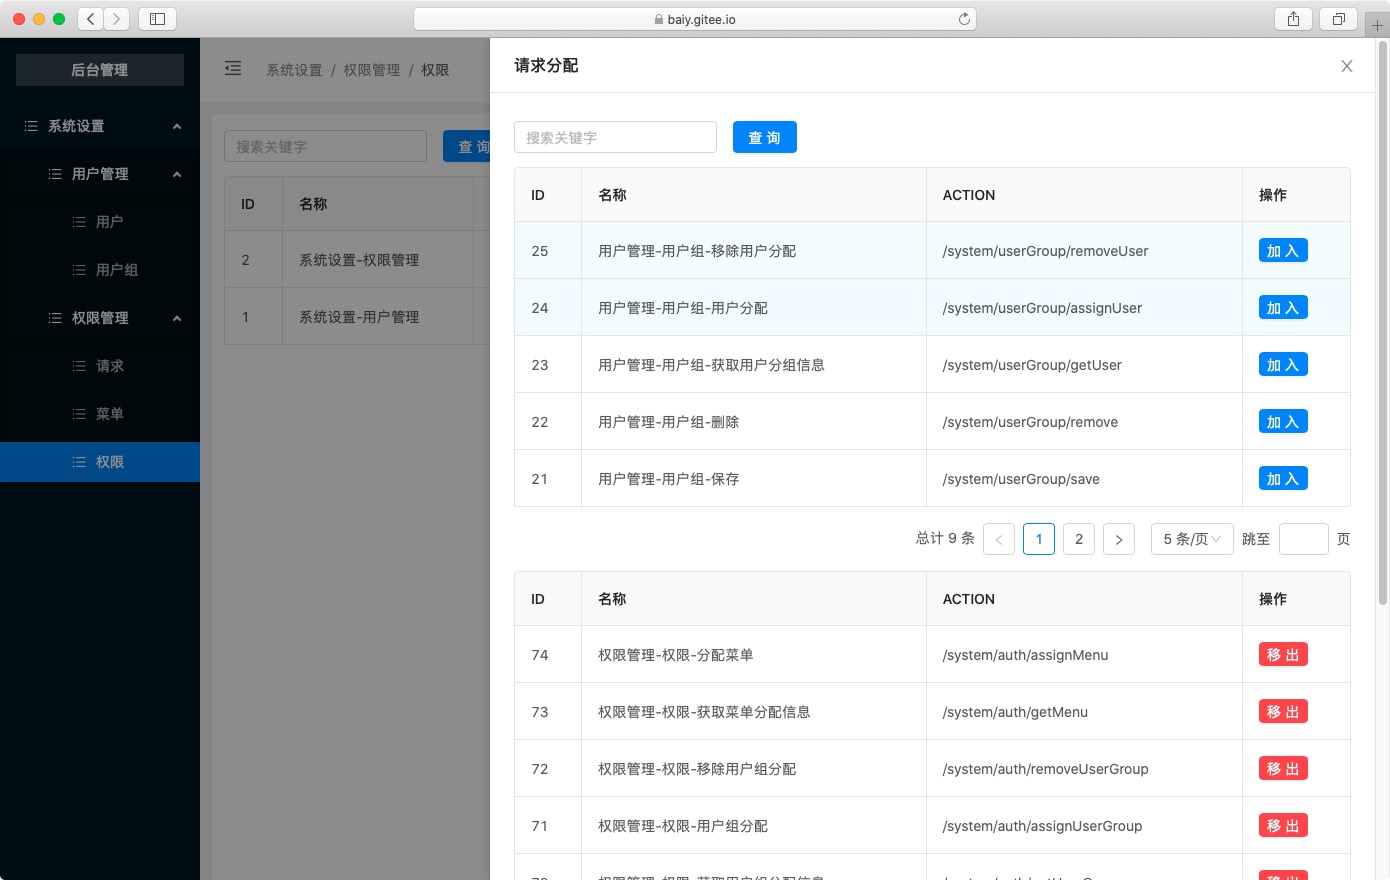Click the Safari address bar baiy.gitee.io

coord(695,19)
